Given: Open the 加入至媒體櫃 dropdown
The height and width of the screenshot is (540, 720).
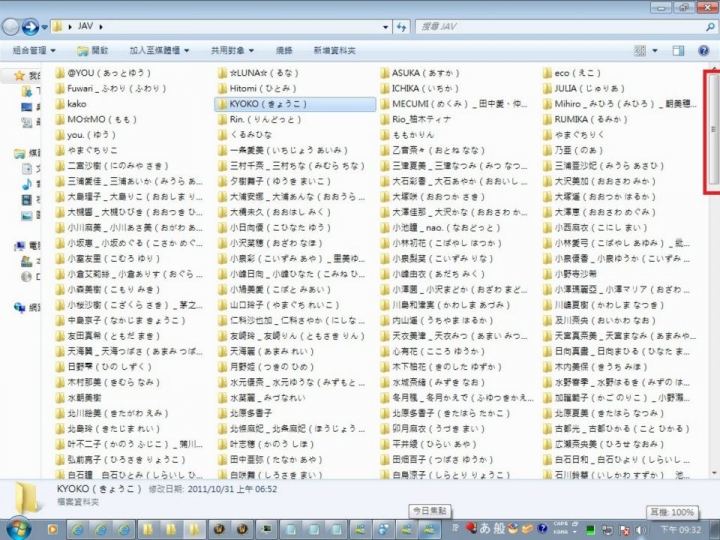Looking at the screenshot, I should (x=159, y=51).
